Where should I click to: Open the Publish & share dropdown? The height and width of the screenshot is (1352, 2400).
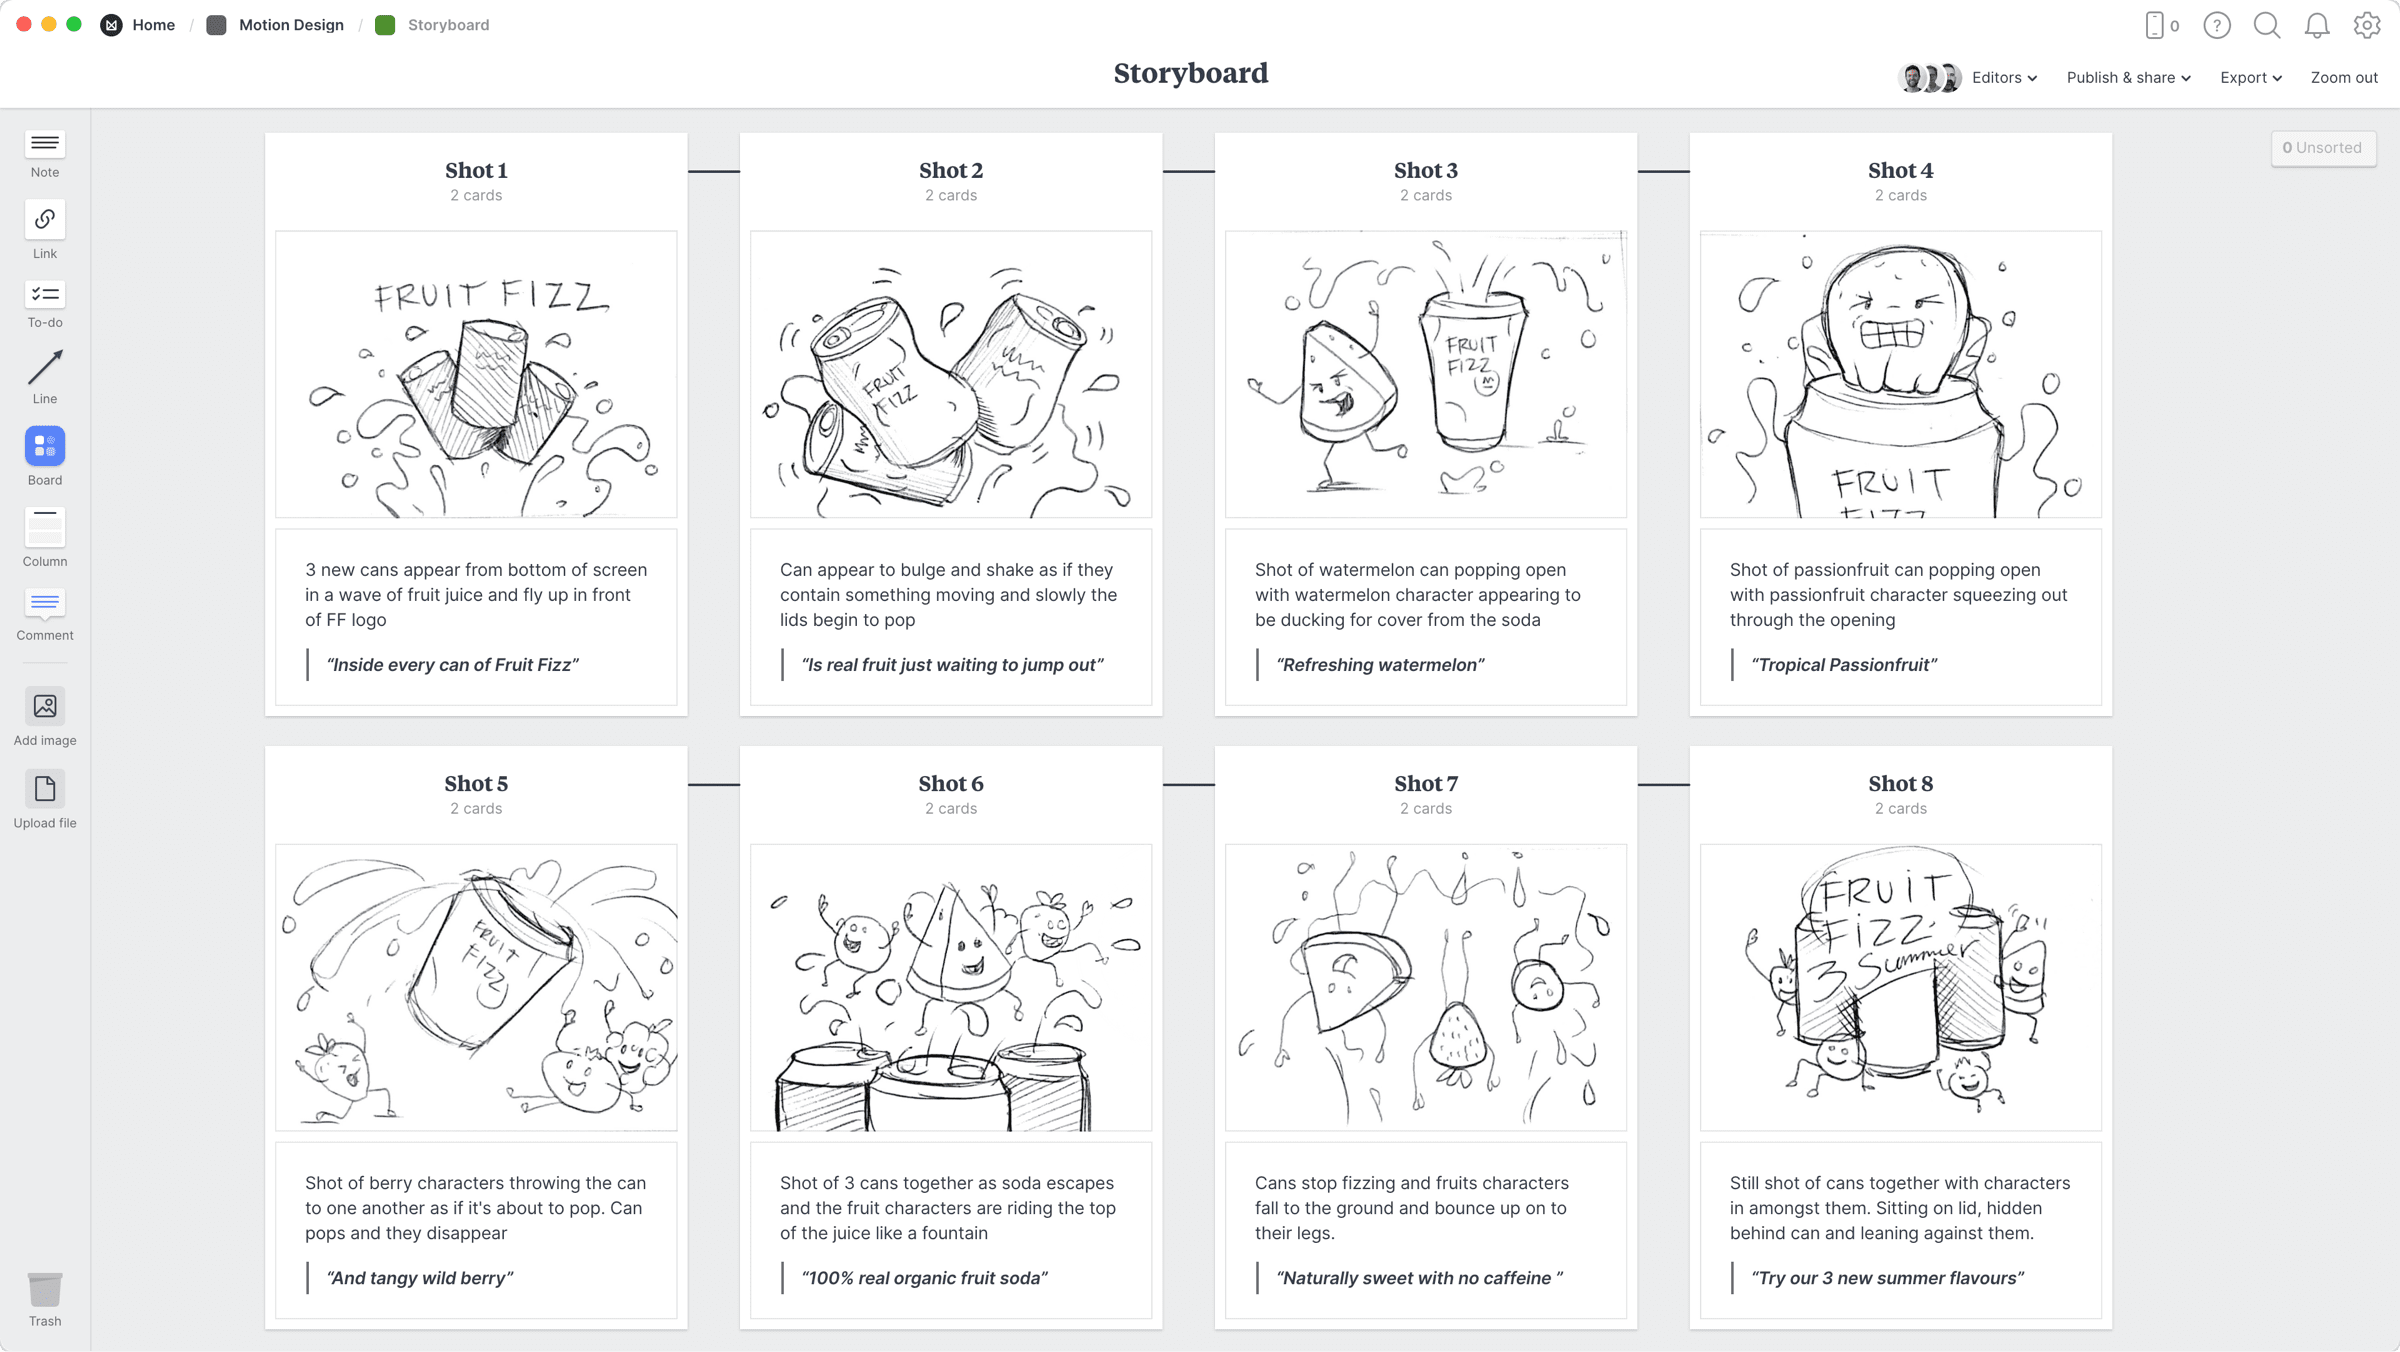[2128, 77]
